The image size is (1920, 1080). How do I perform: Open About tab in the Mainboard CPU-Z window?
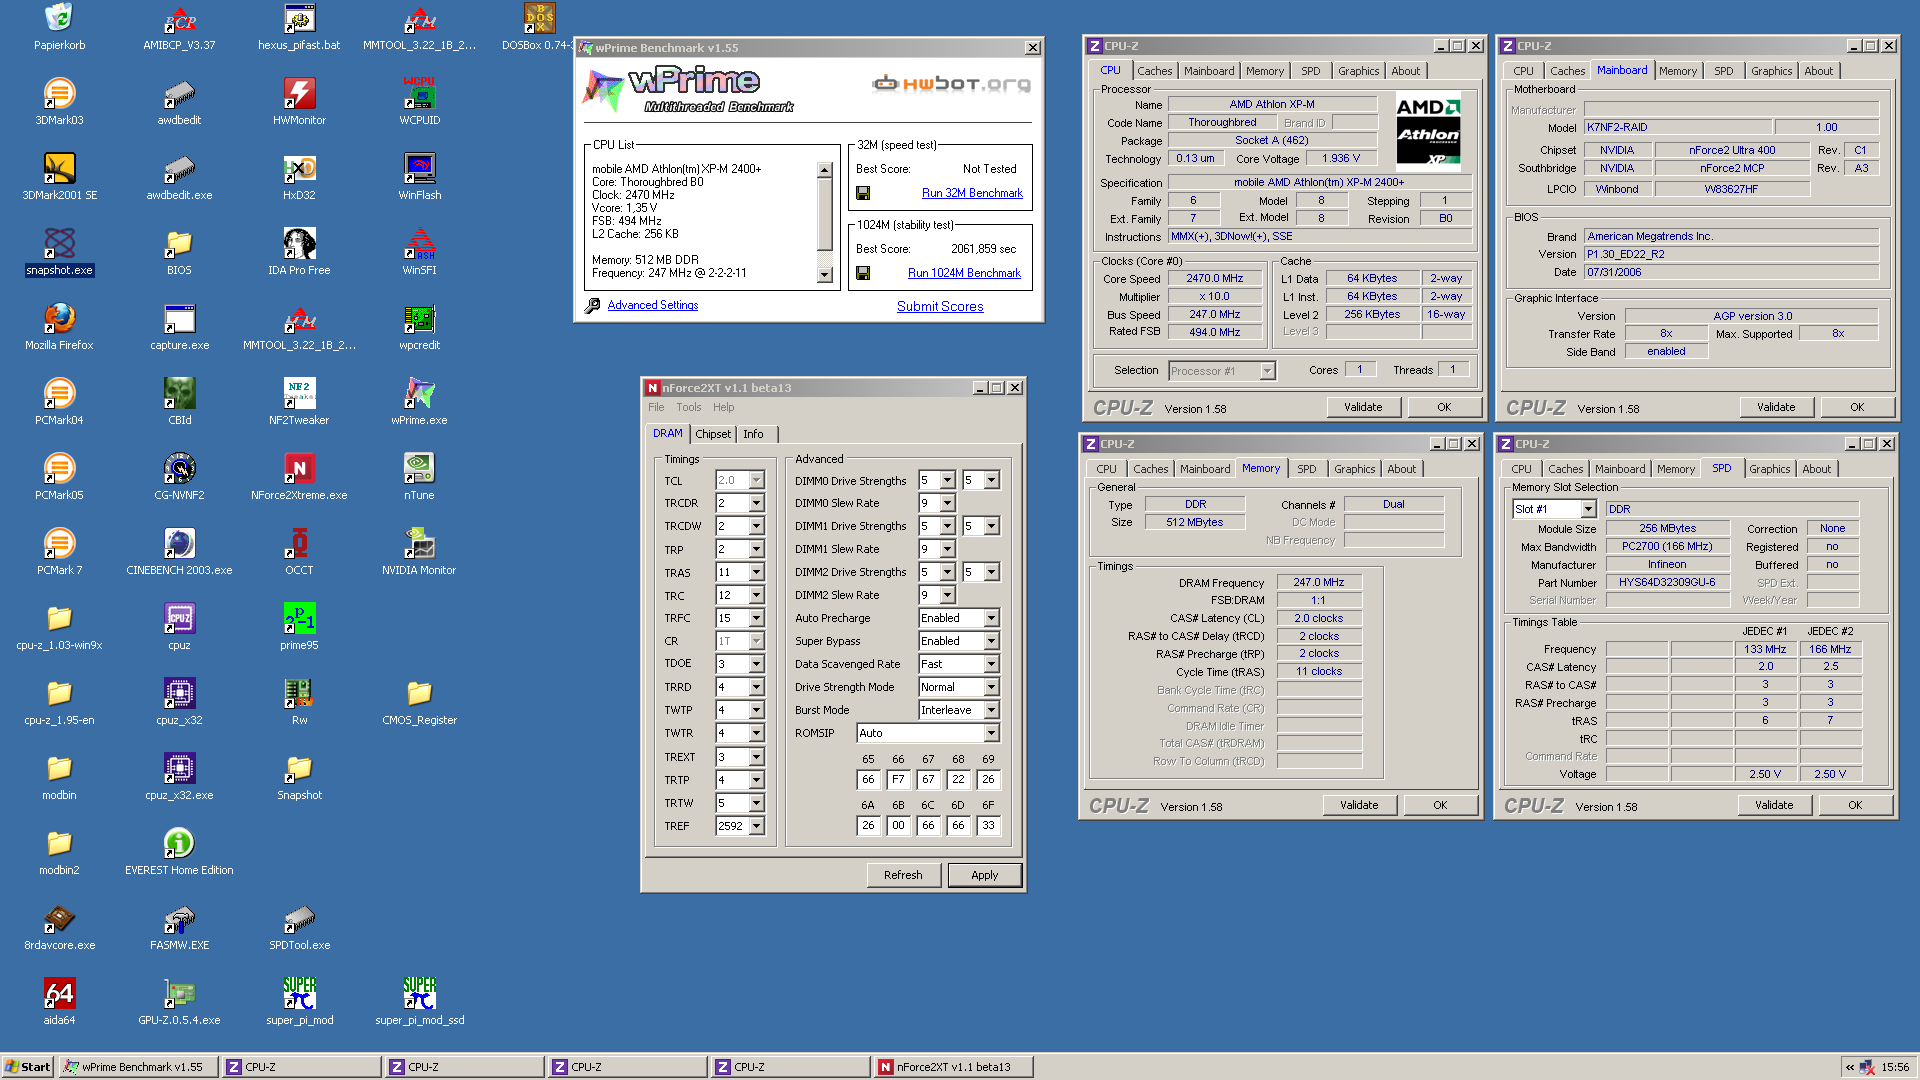pos(1818,71)
